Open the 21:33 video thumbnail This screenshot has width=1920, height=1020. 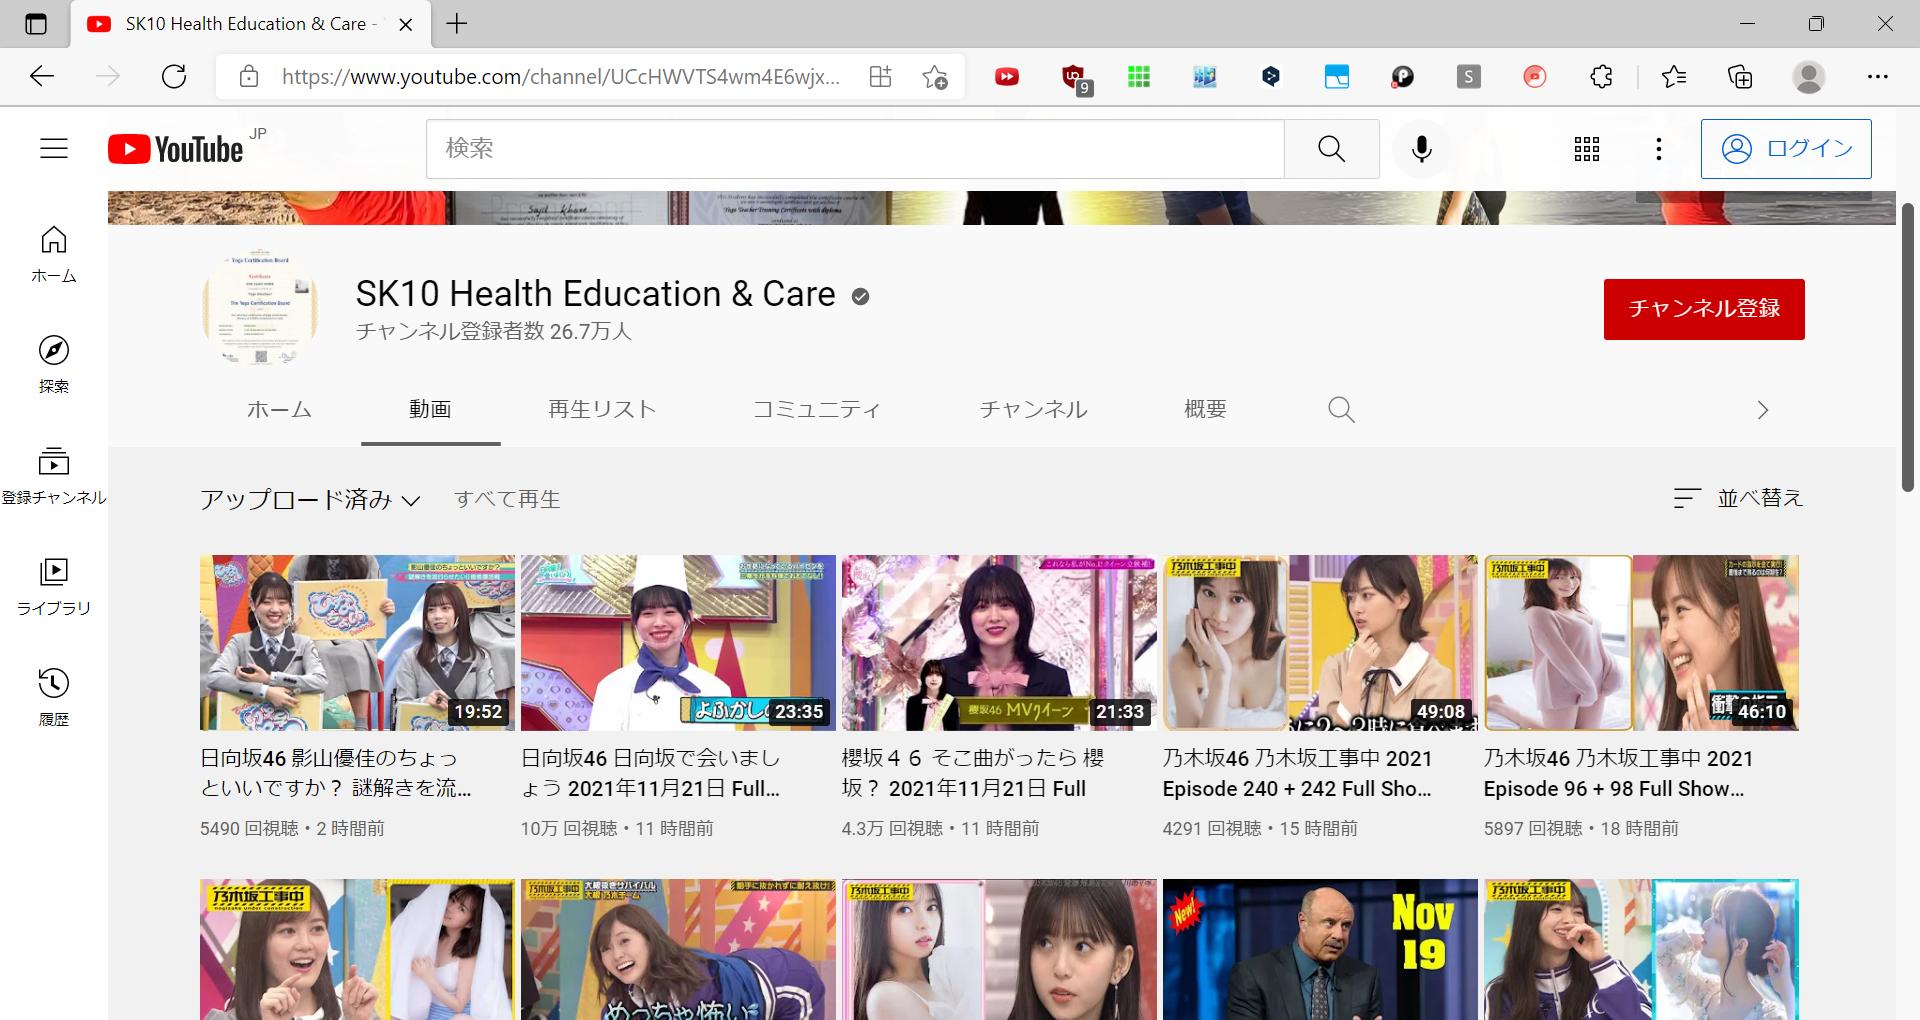pos(999,643)
